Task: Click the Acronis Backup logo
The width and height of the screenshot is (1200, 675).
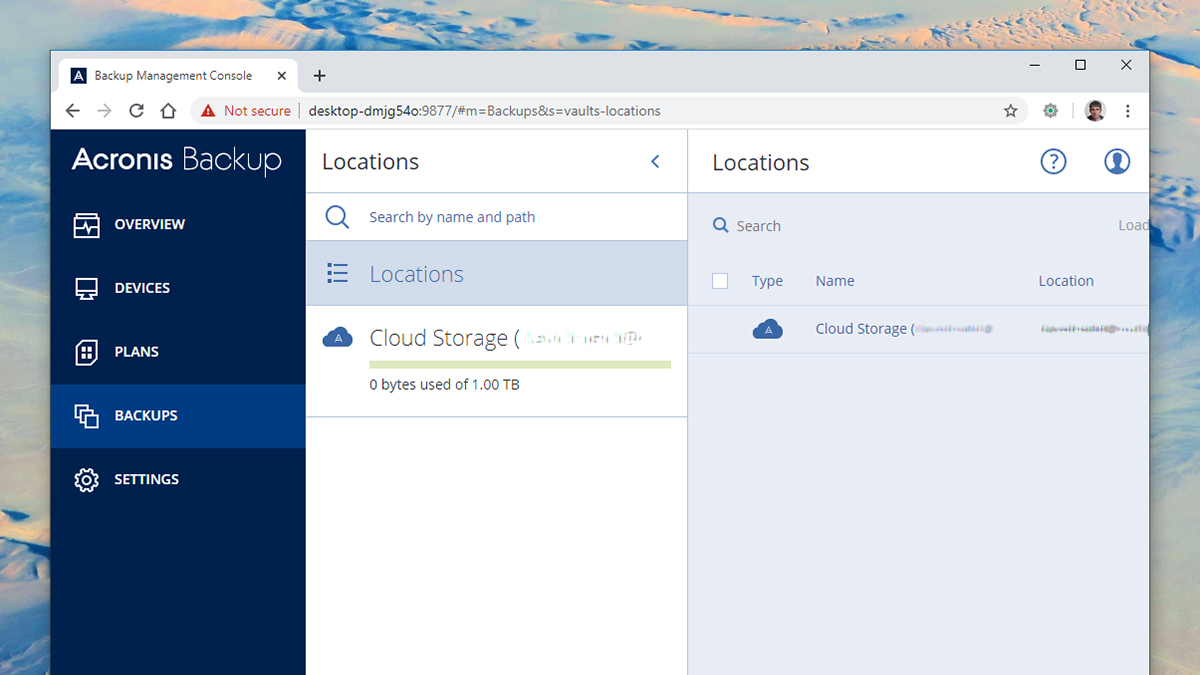Action: (177, 161)
